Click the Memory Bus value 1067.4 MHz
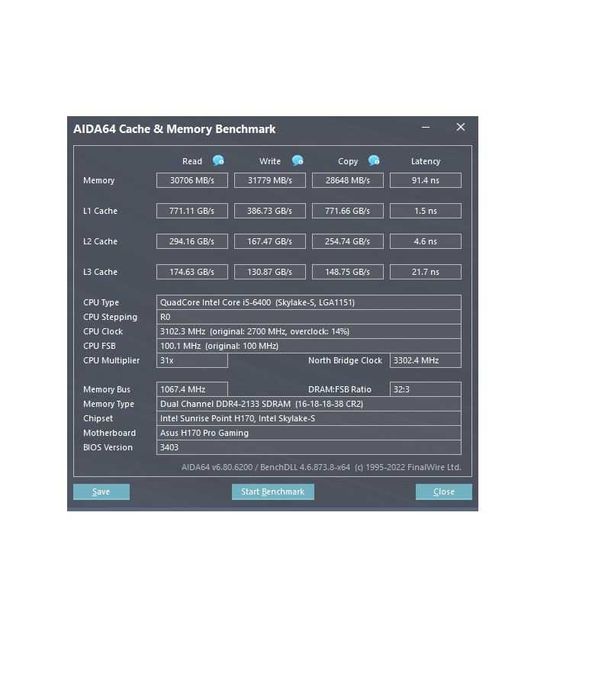 (x=192, y=389)
